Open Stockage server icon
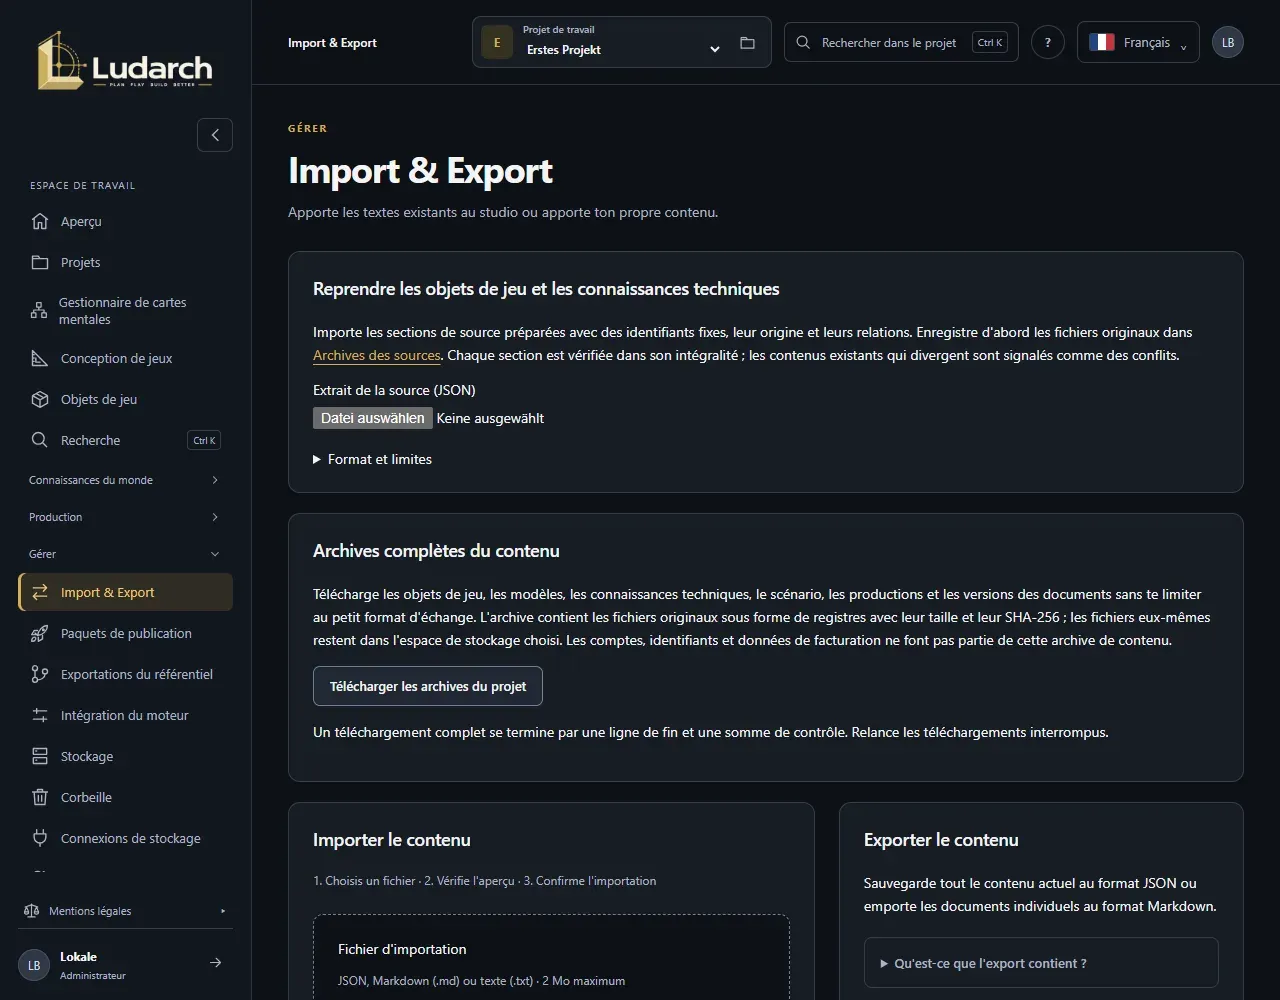This screenshot has width=1280, height=1000. click(40, 756)
